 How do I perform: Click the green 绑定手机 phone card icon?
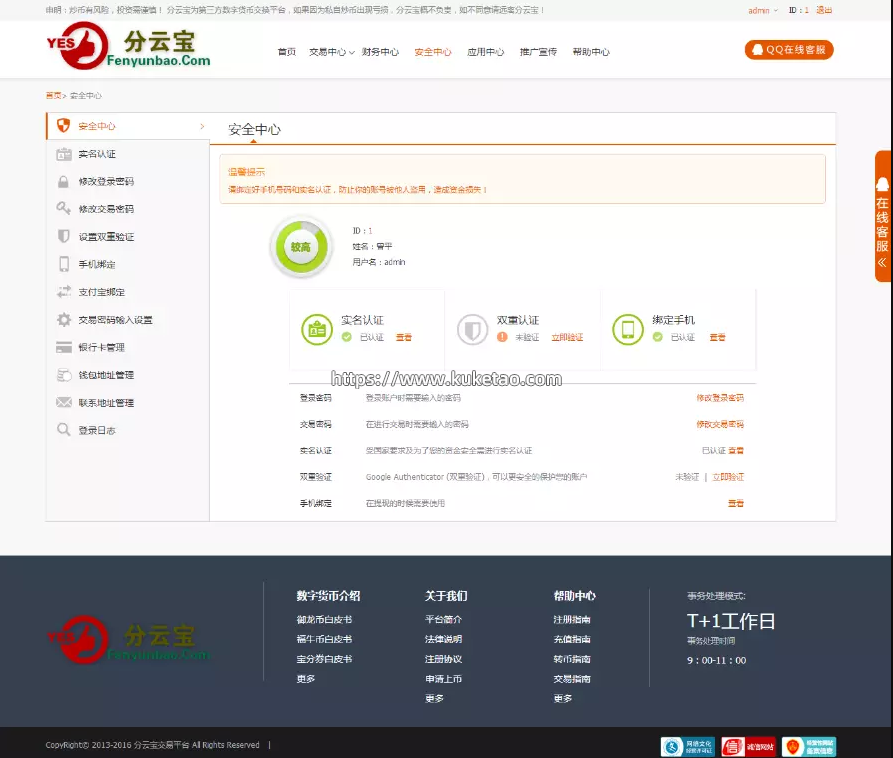[628, 329]
